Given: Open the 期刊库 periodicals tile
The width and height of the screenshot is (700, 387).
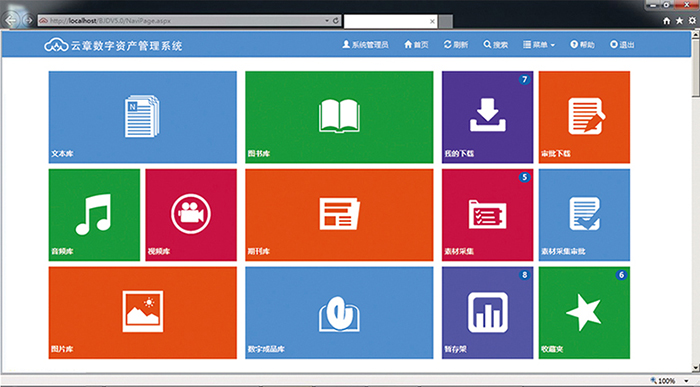Looking at the screenshot, I should click(339, 215).
